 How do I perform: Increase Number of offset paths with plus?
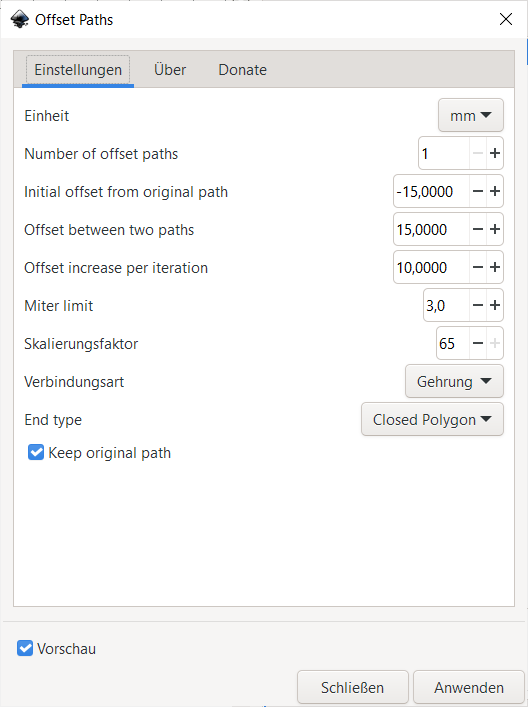coord(495,153)
